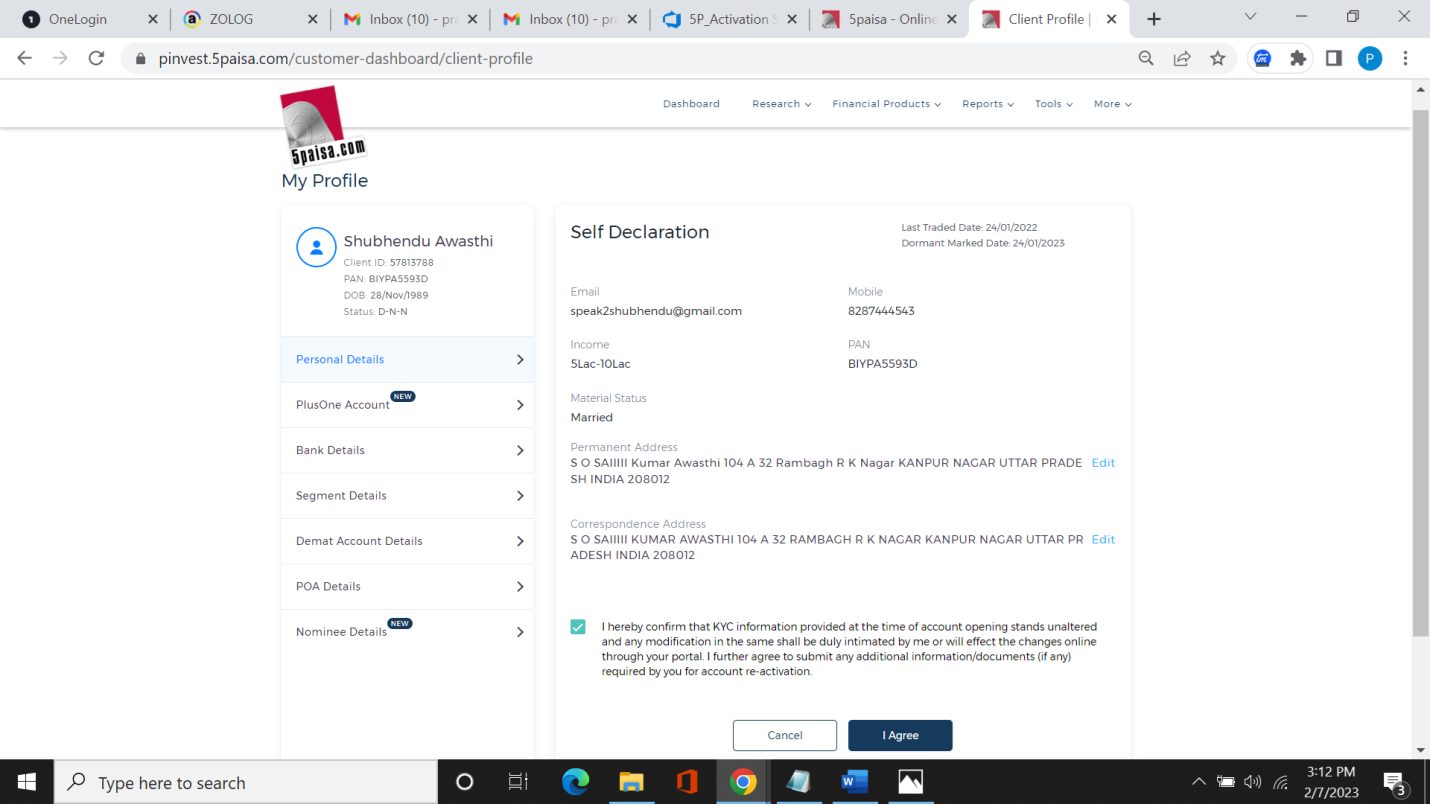Edit the Permanent Address
Viewport: 1430px width, 804px height.
pyautogui.click(x=1103, y=463)
